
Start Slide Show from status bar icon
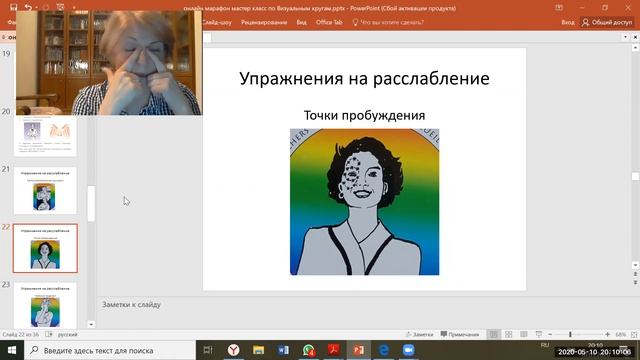click(539, 335)
